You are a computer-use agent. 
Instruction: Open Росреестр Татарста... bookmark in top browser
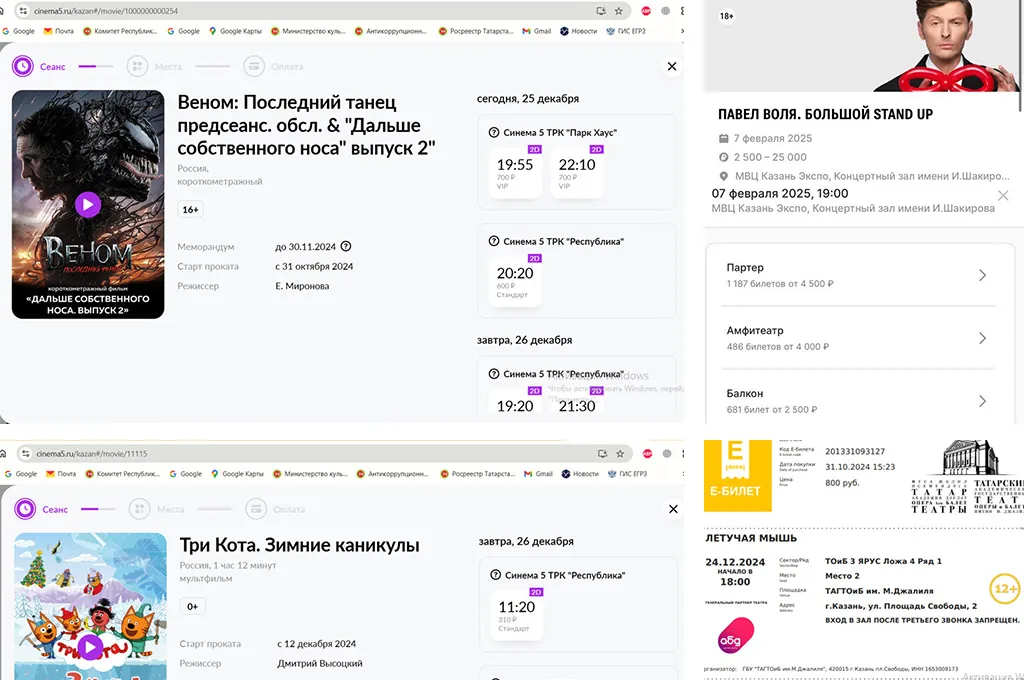pyautogui.click(x=476, y=31)
